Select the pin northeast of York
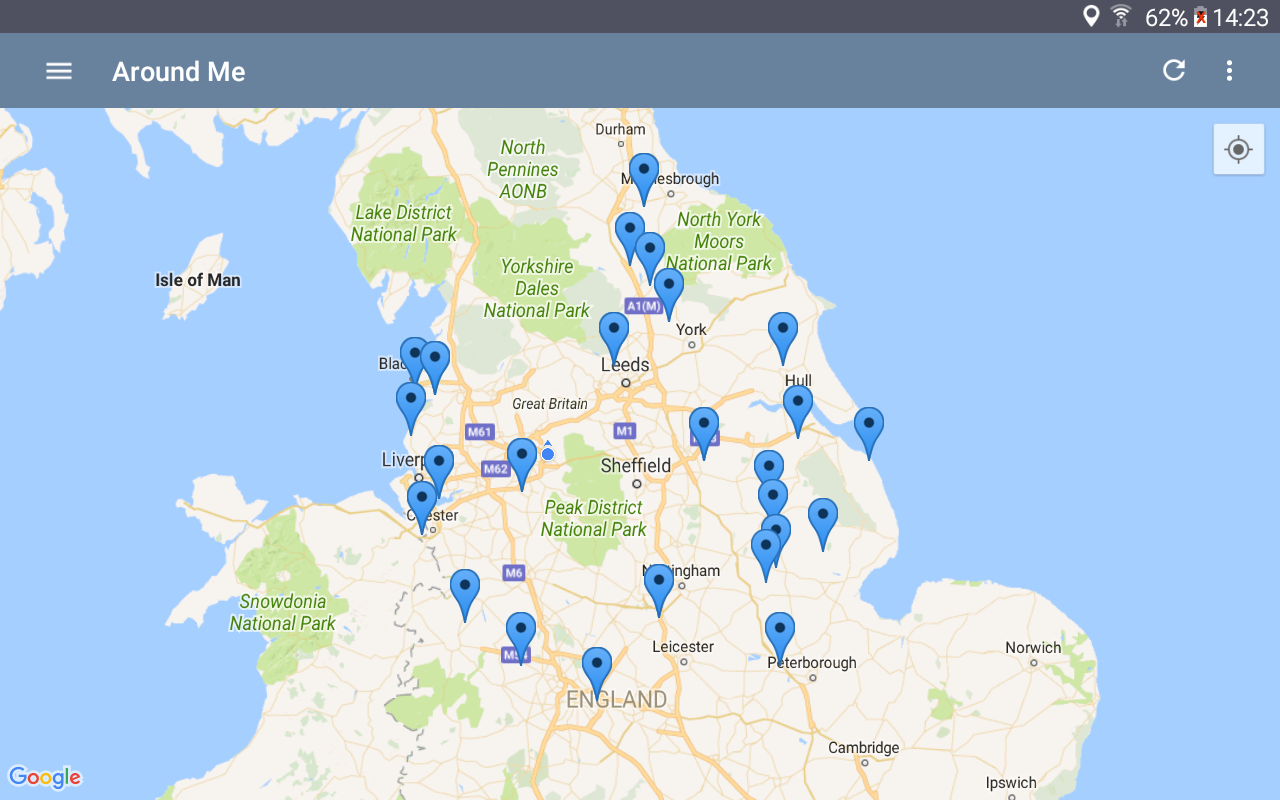Screen dimensions: 1280x800 point(783,338)
